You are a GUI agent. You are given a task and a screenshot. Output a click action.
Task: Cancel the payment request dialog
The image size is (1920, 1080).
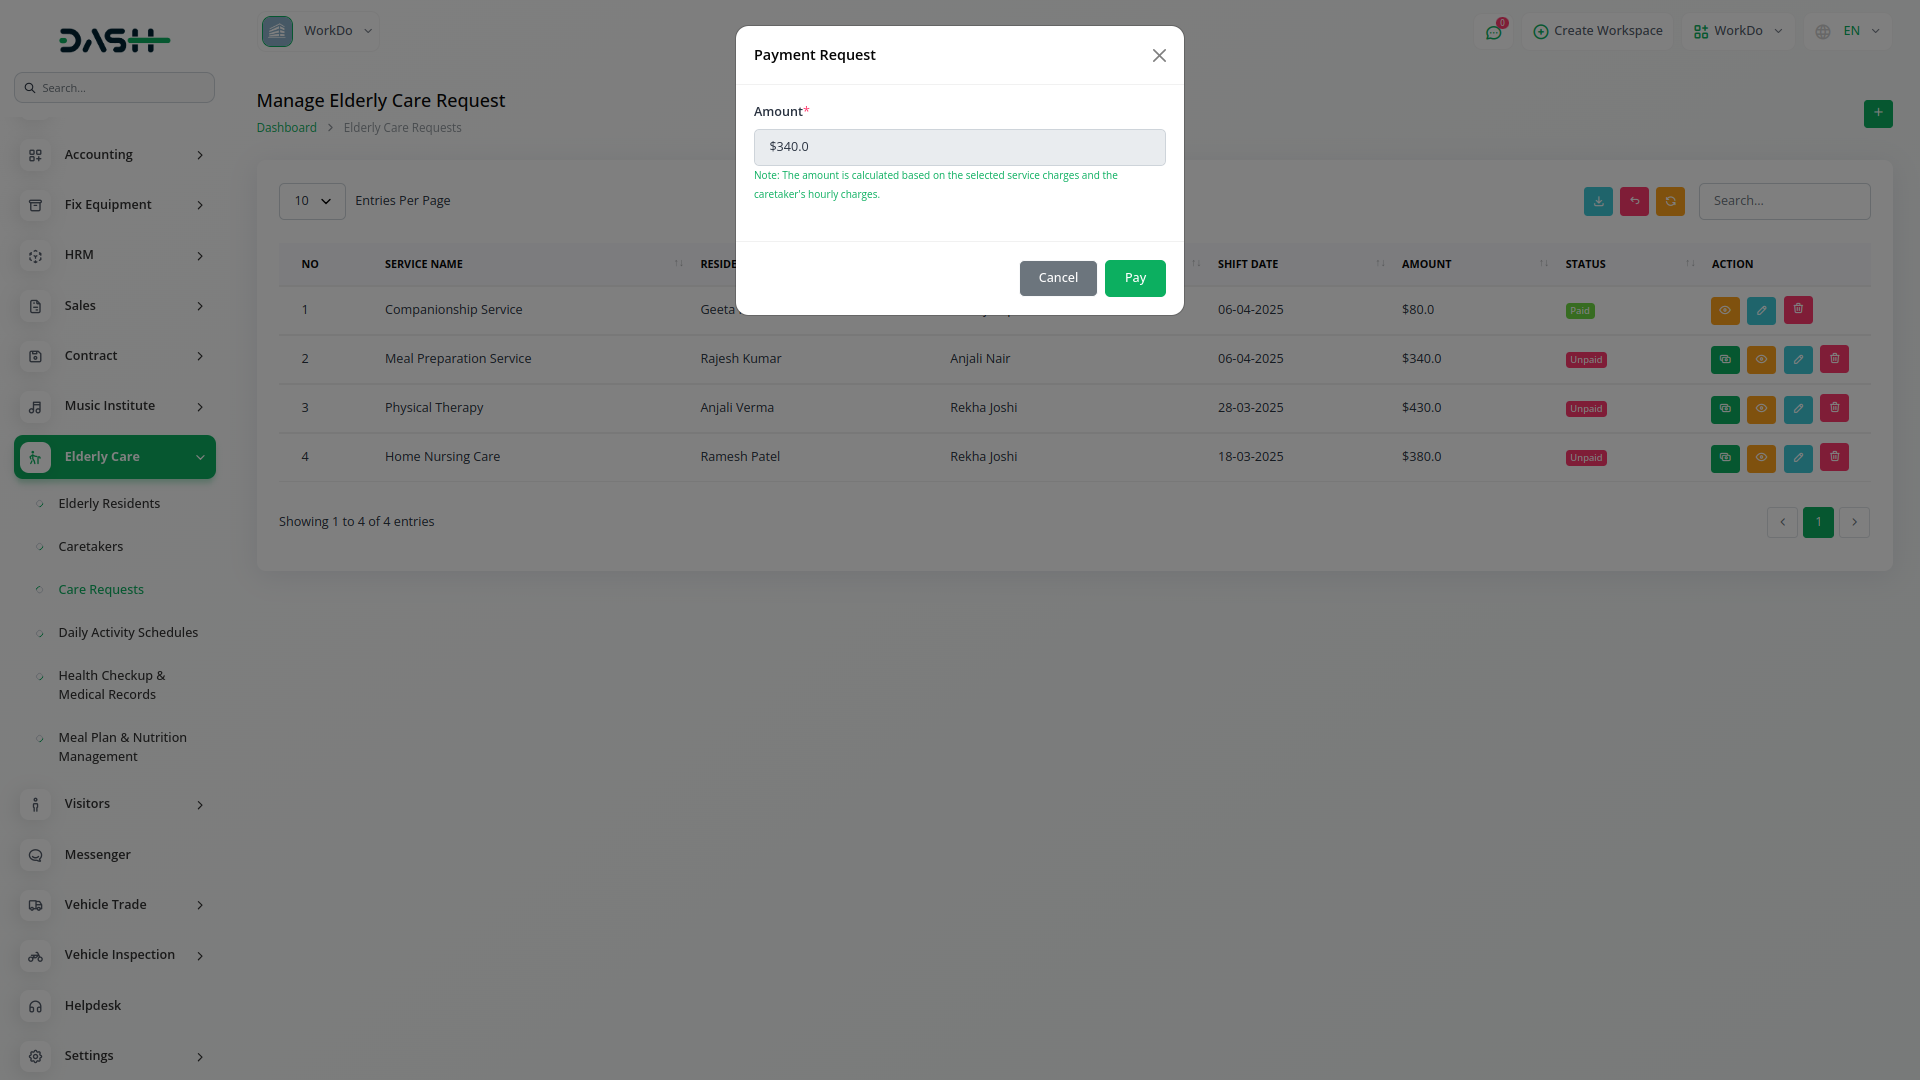point(1057,278)
